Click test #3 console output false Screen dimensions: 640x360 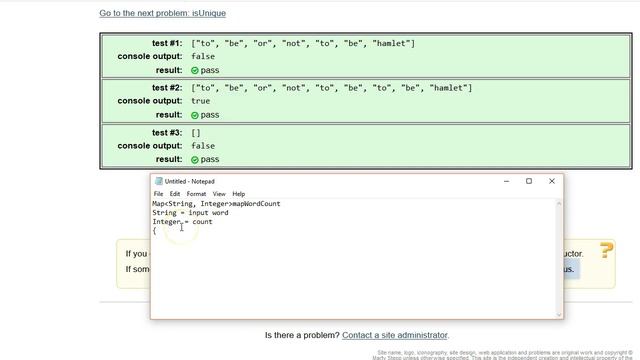point(203,146)
